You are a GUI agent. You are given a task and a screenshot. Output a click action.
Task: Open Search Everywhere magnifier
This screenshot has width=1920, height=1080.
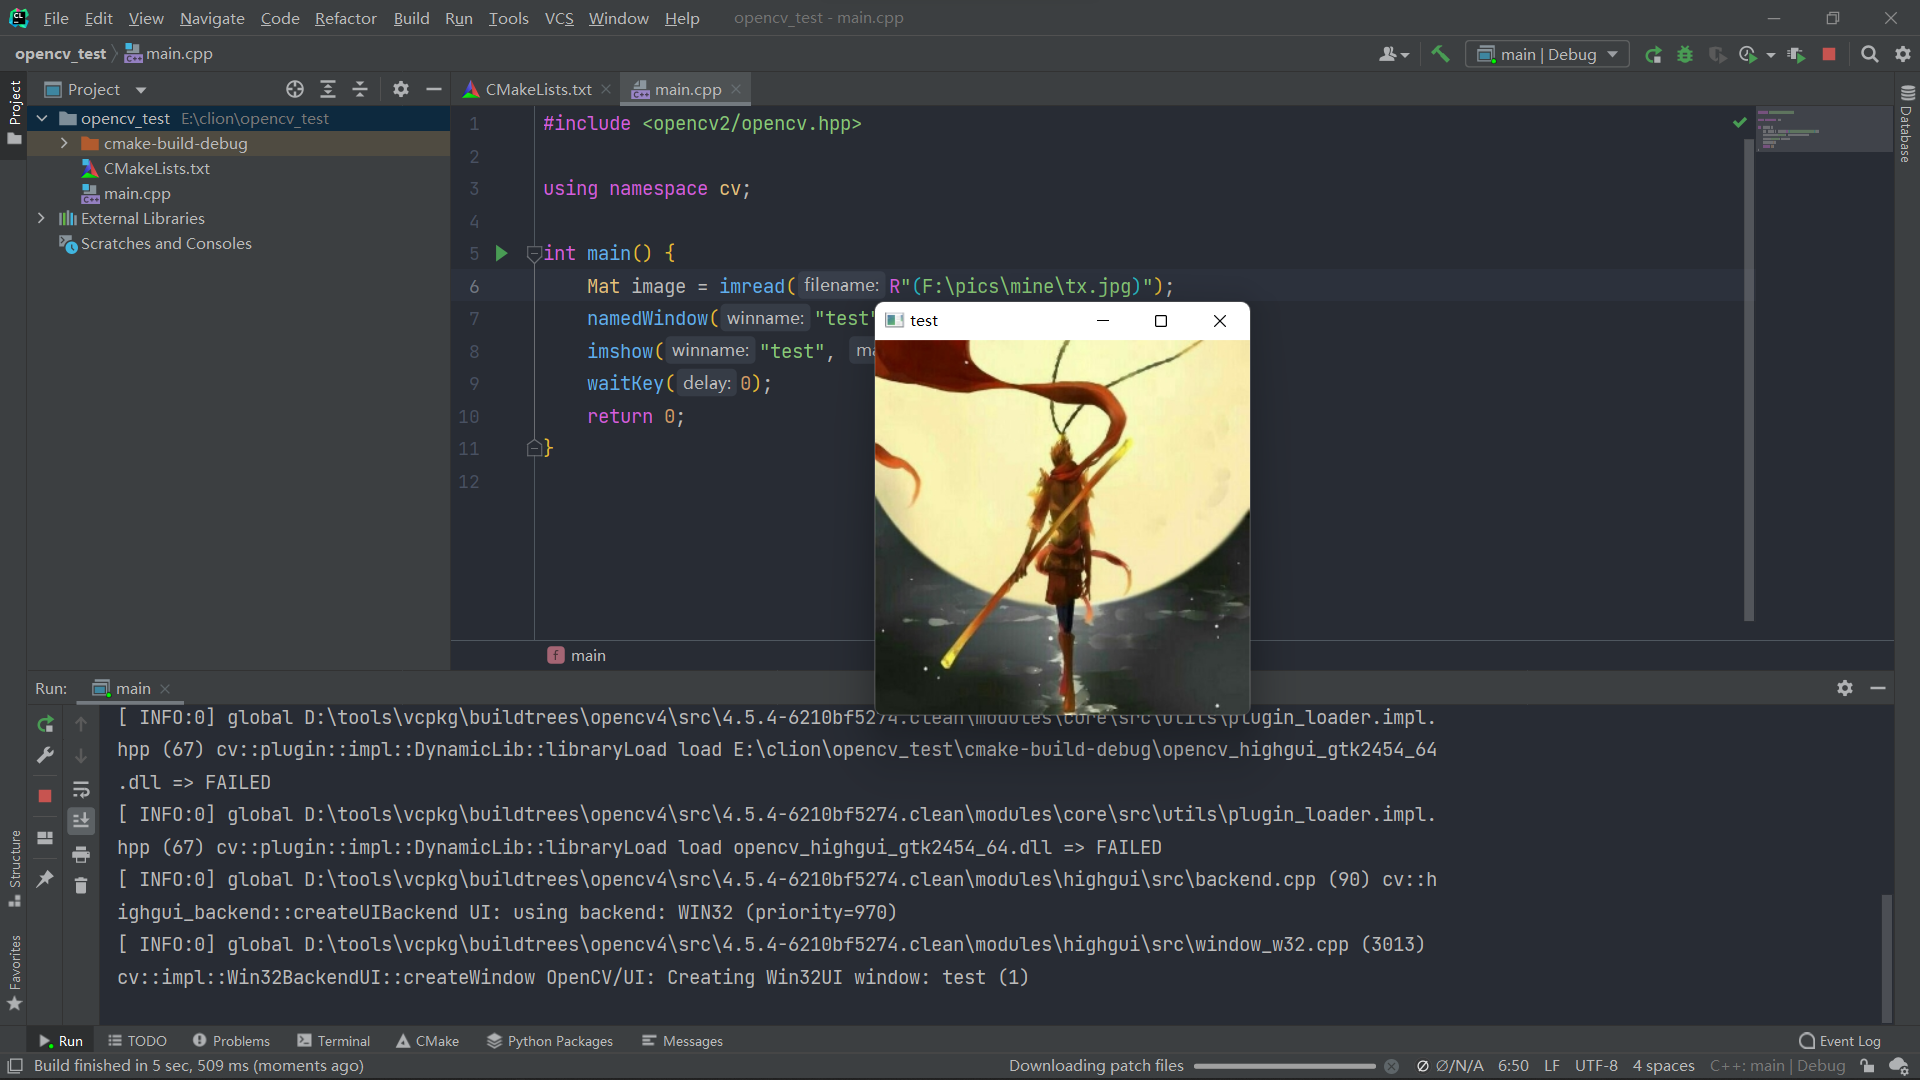(x=1869, y=55)
